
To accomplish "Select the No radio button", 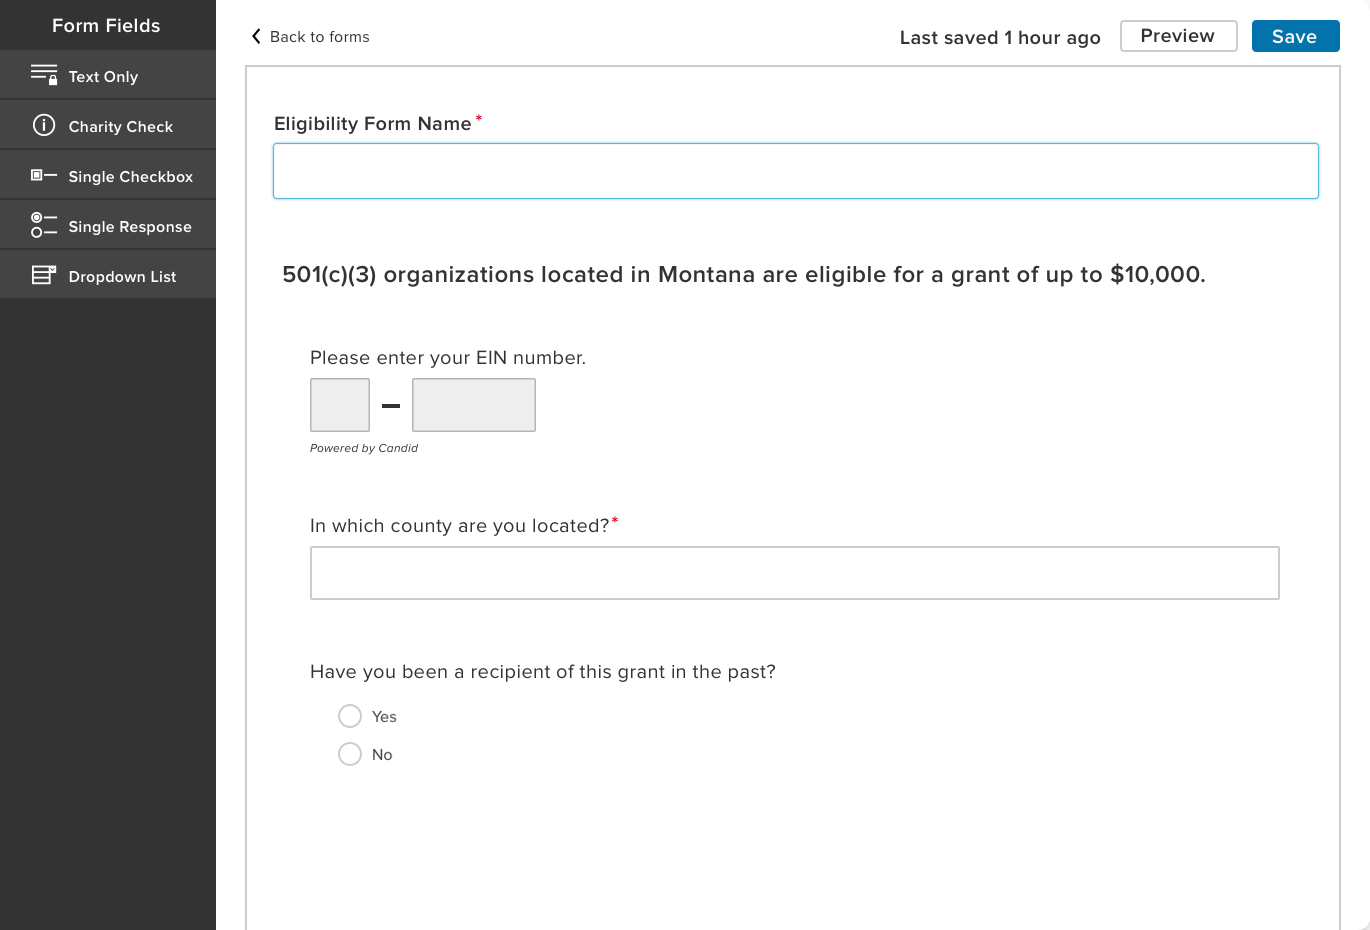I will coord(350,754).
